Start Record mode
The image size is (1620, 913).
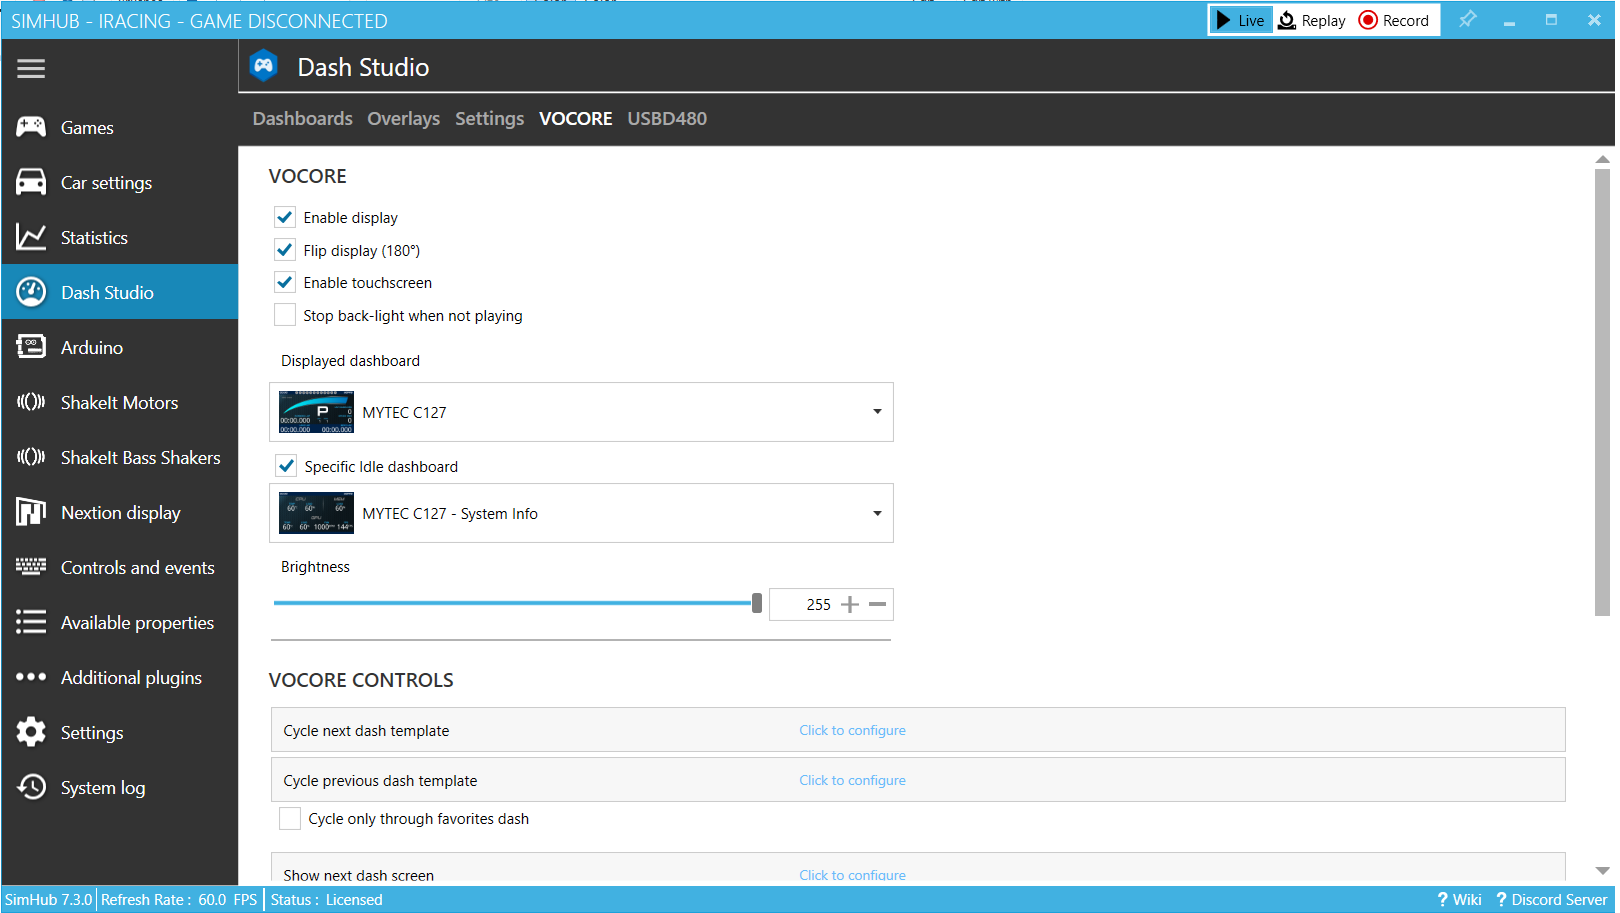1394,20
